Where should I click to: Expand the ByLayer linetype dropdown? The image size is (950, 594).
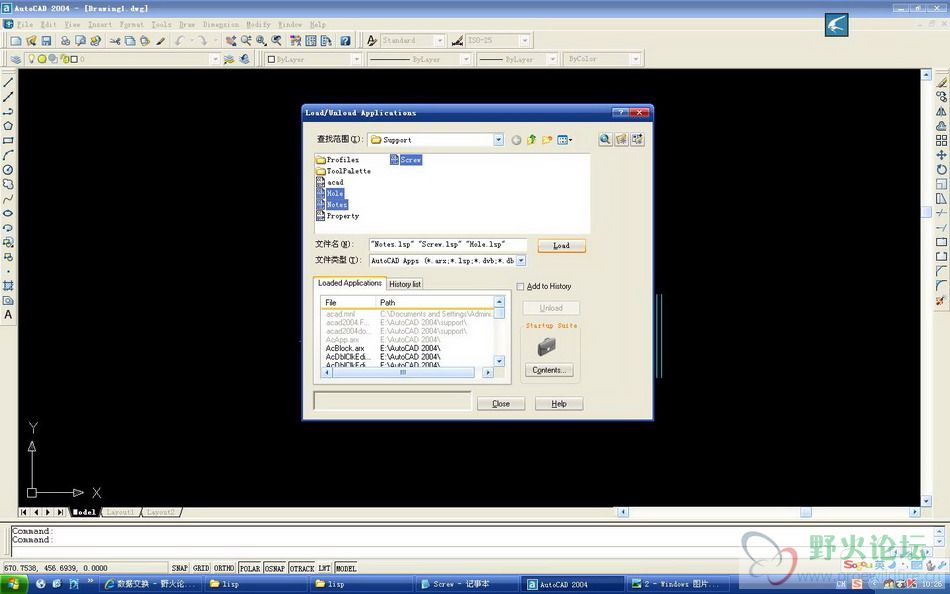[x=466, y=59]
